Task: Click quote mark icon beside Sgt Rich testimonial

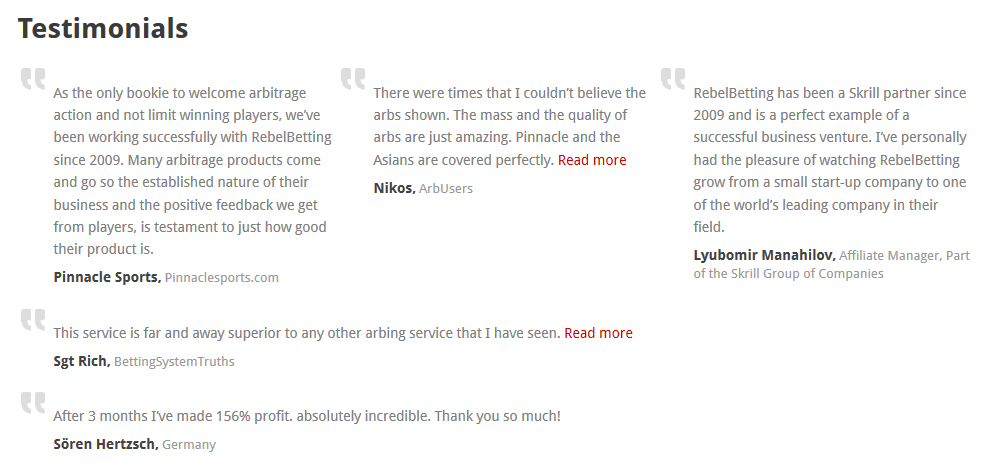Action: coord(33,319)
